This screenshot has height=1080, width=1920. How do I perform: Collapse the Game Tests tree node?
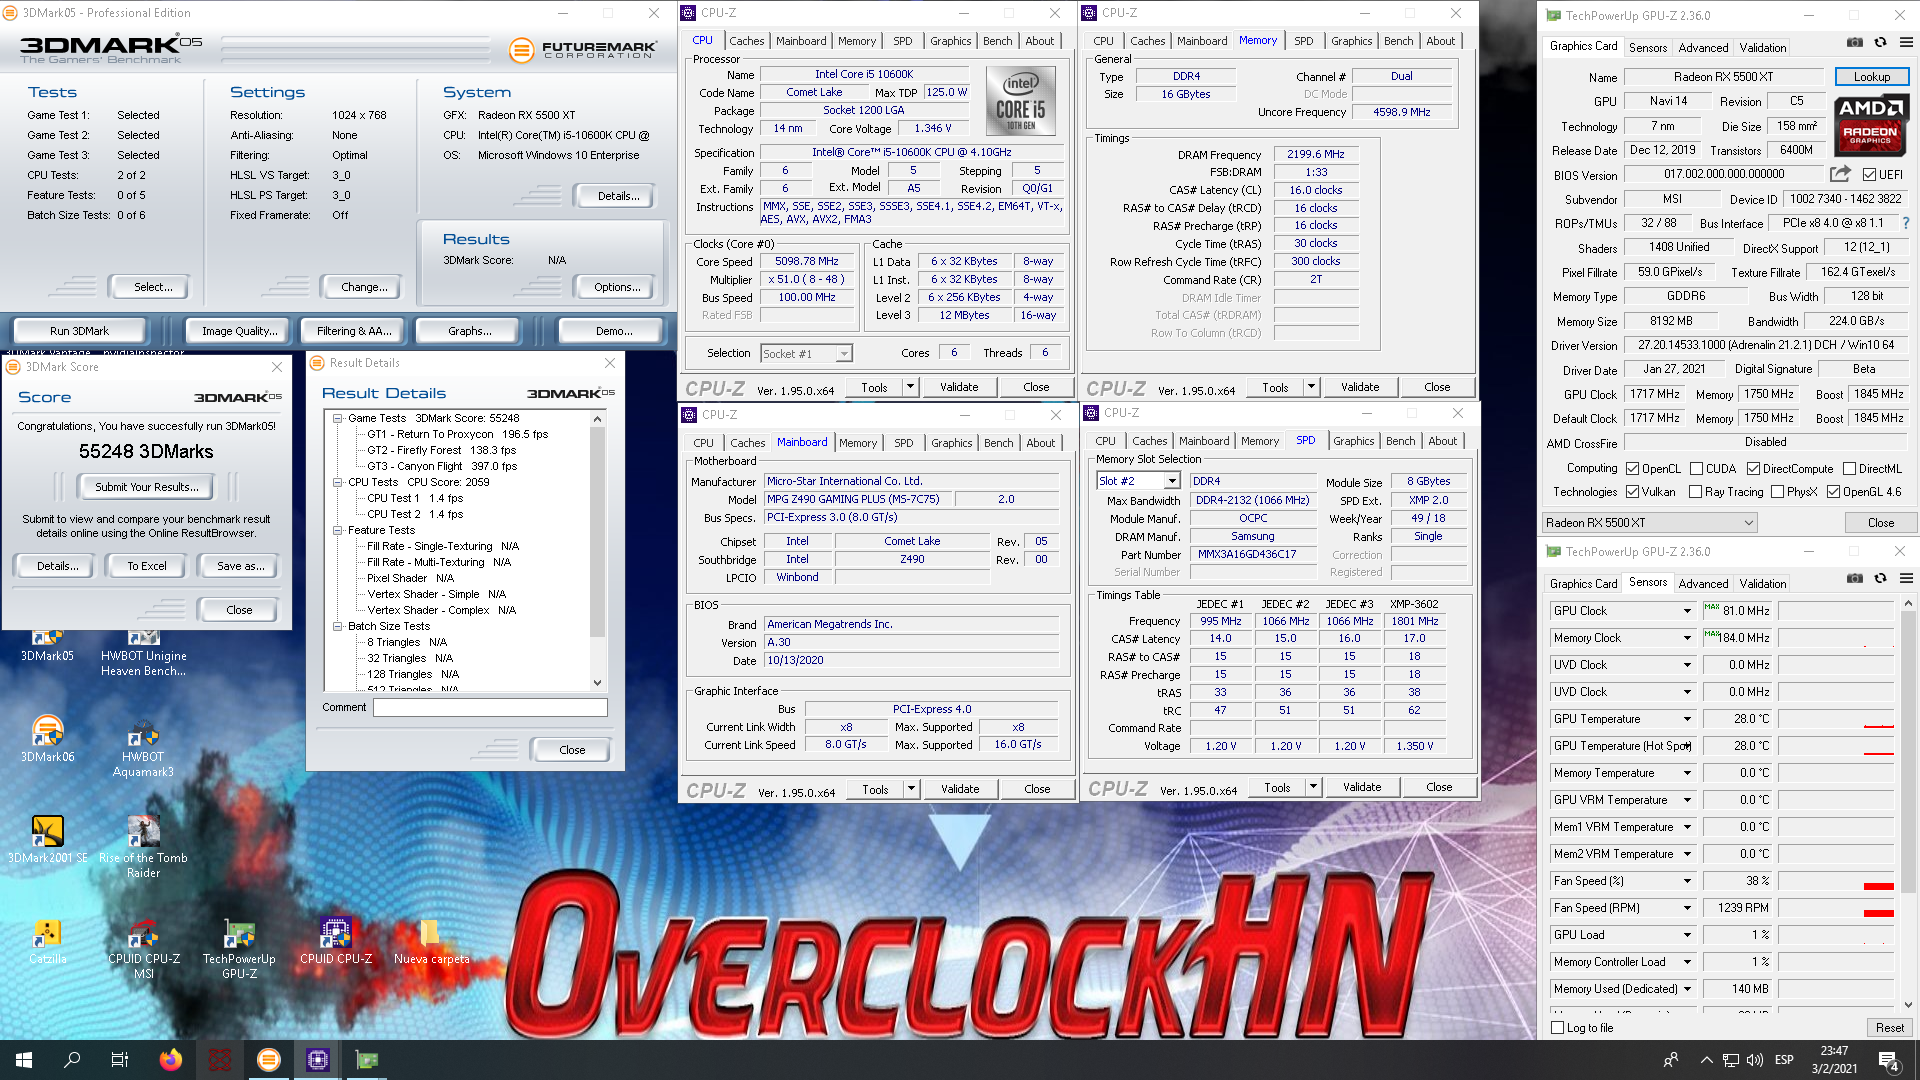(x=338, y=419)
